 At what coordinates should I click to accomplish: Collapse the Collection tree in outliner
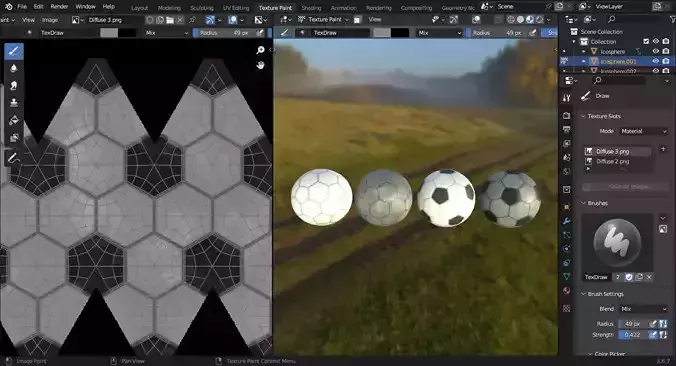[574, 41]
